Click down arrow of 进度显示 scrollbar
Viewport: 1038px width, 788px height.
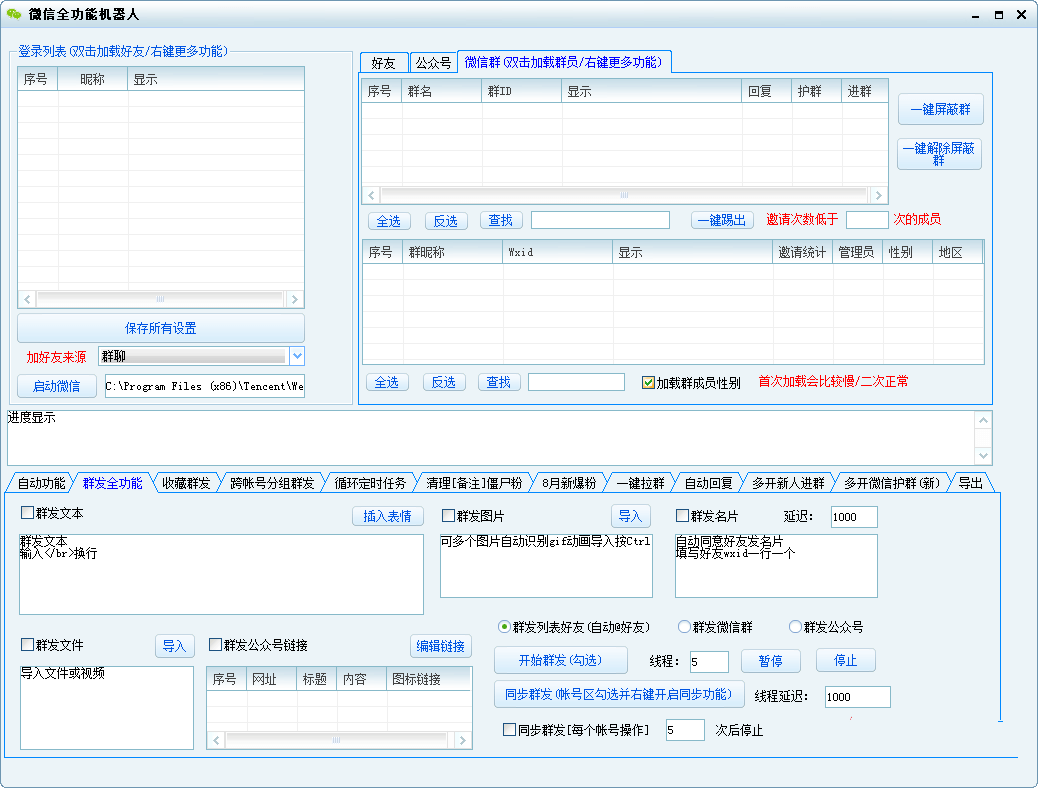[x=983, y=456]
